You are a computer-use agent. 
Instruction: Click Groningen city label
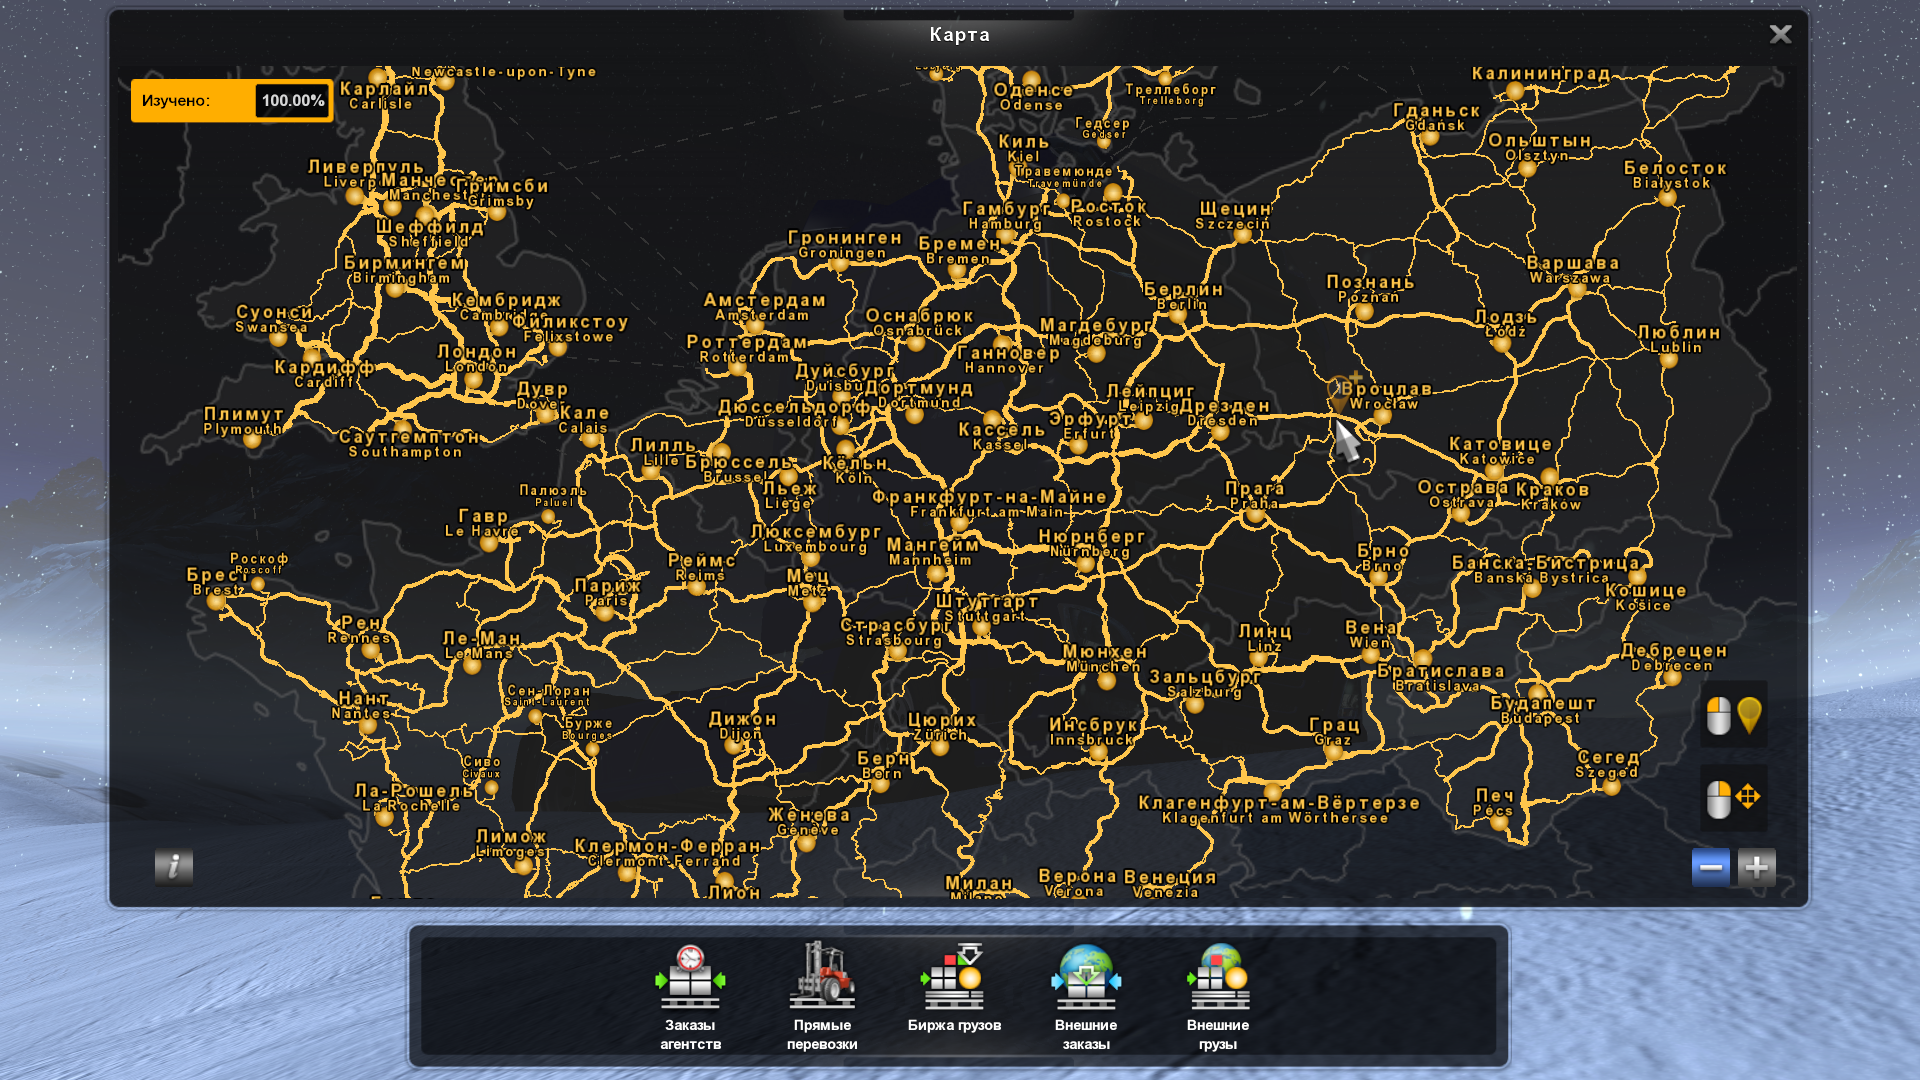point(842,253)
